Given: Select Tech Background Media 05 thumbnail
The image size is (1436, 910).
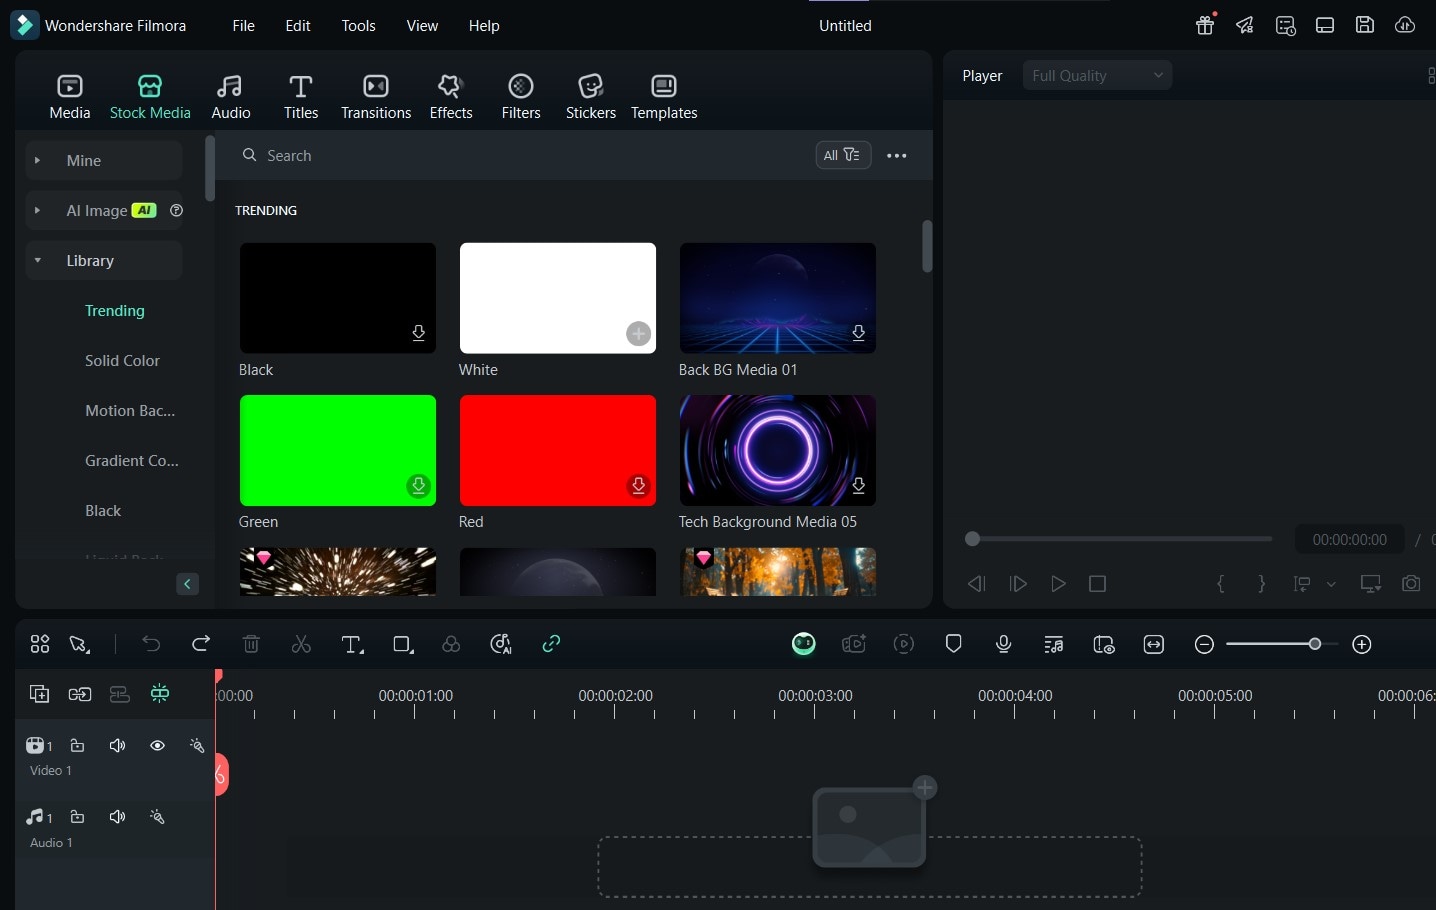Looking at the screenshot, I should [778, 450].
